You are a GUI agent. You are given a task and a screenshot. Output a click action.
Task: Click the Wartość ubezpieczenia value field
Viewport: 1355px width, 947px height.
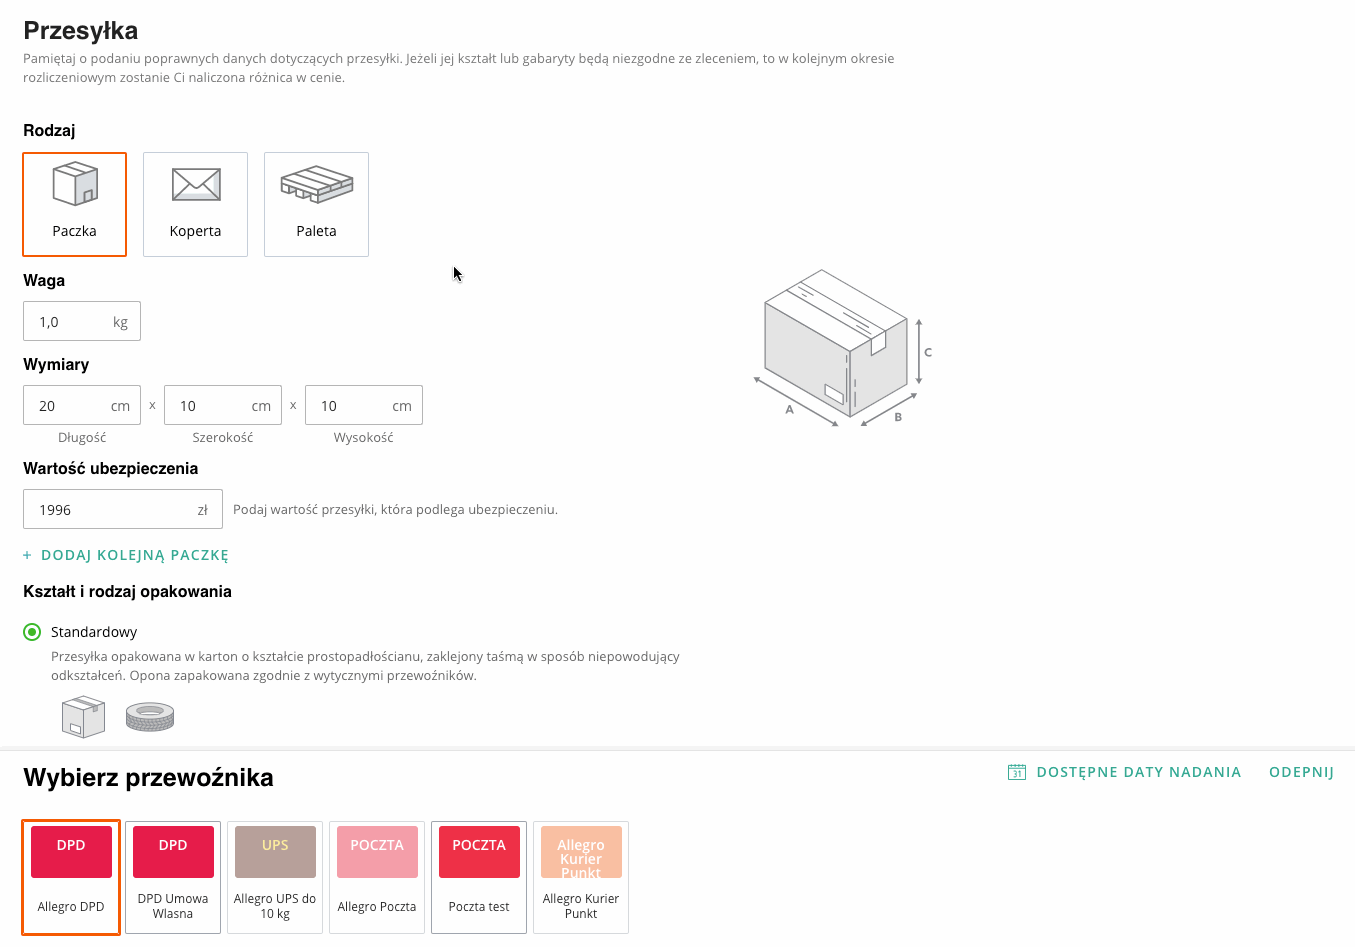pyautogui.click(x=110, y=510)
